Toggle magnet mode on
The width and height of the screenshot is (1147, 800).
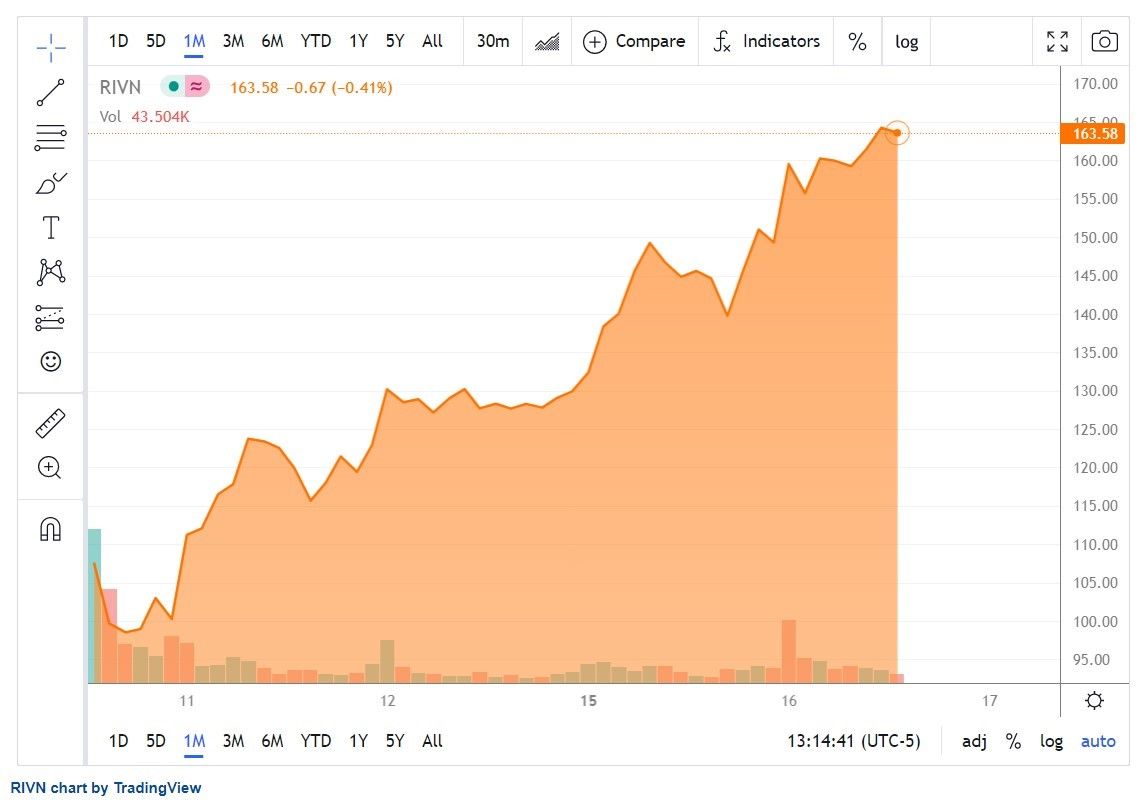click(50, 529)
